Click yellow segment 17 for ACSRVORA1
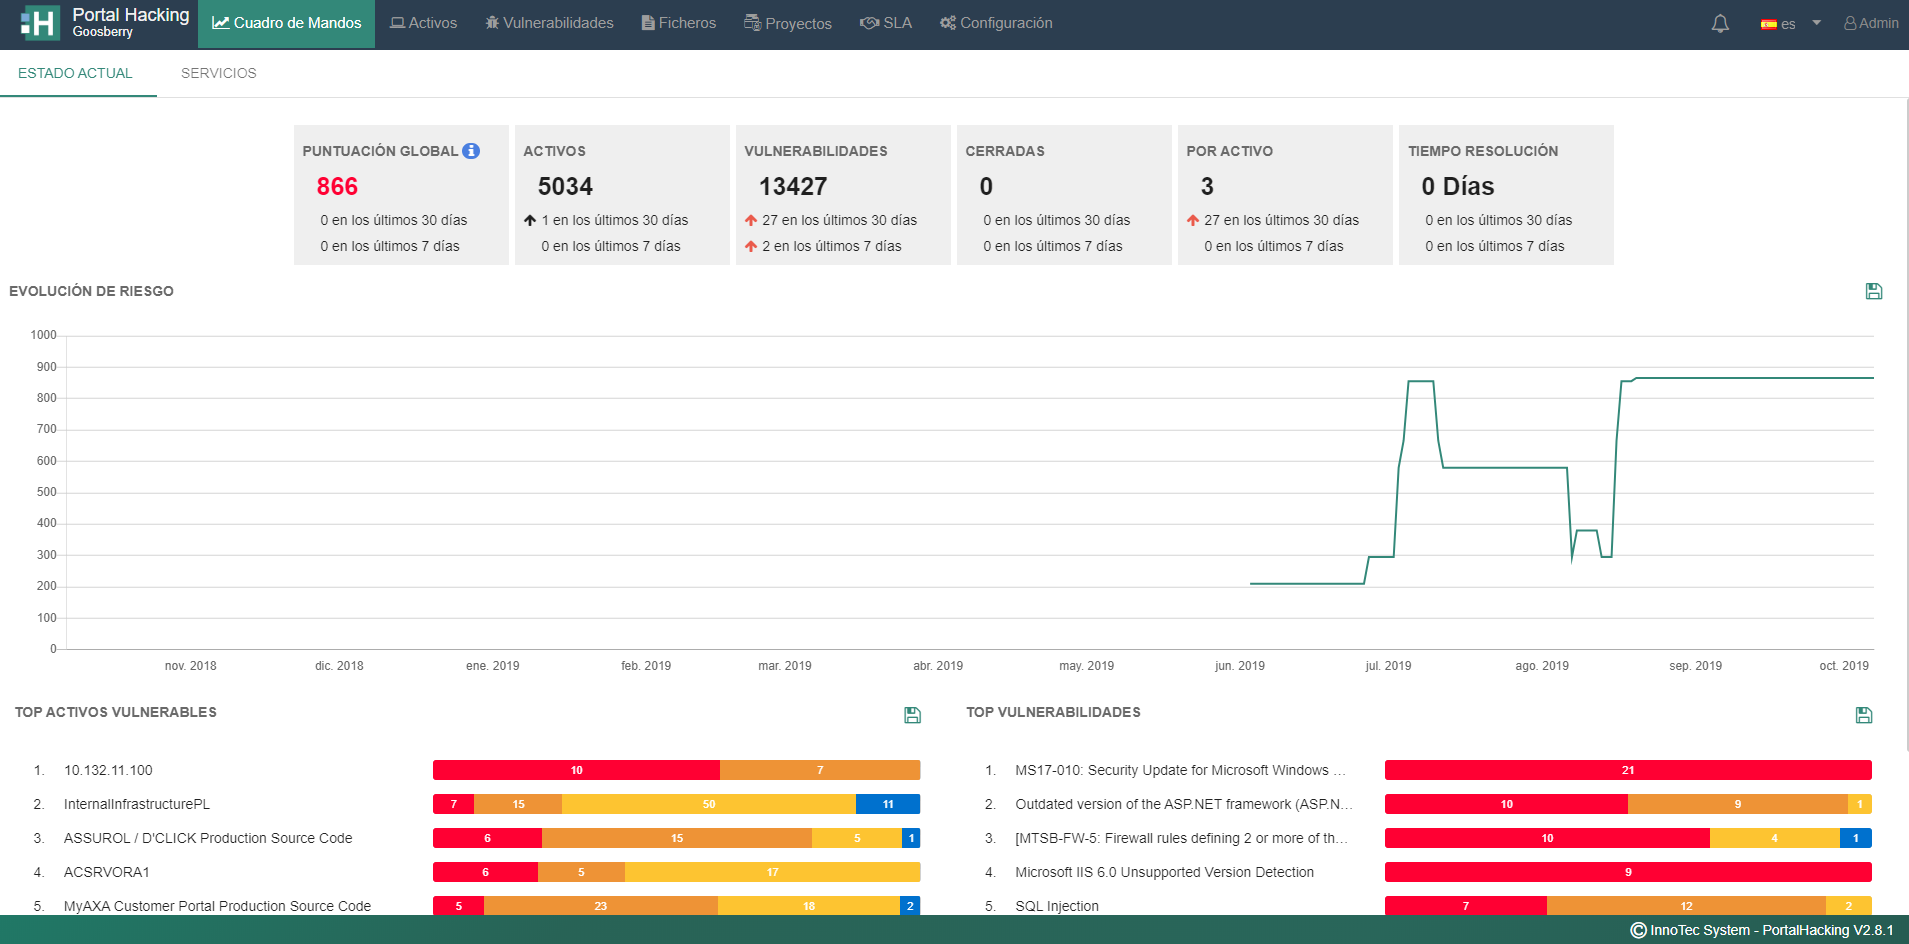This screenshot has height=944, width=1909. [772, 872]
